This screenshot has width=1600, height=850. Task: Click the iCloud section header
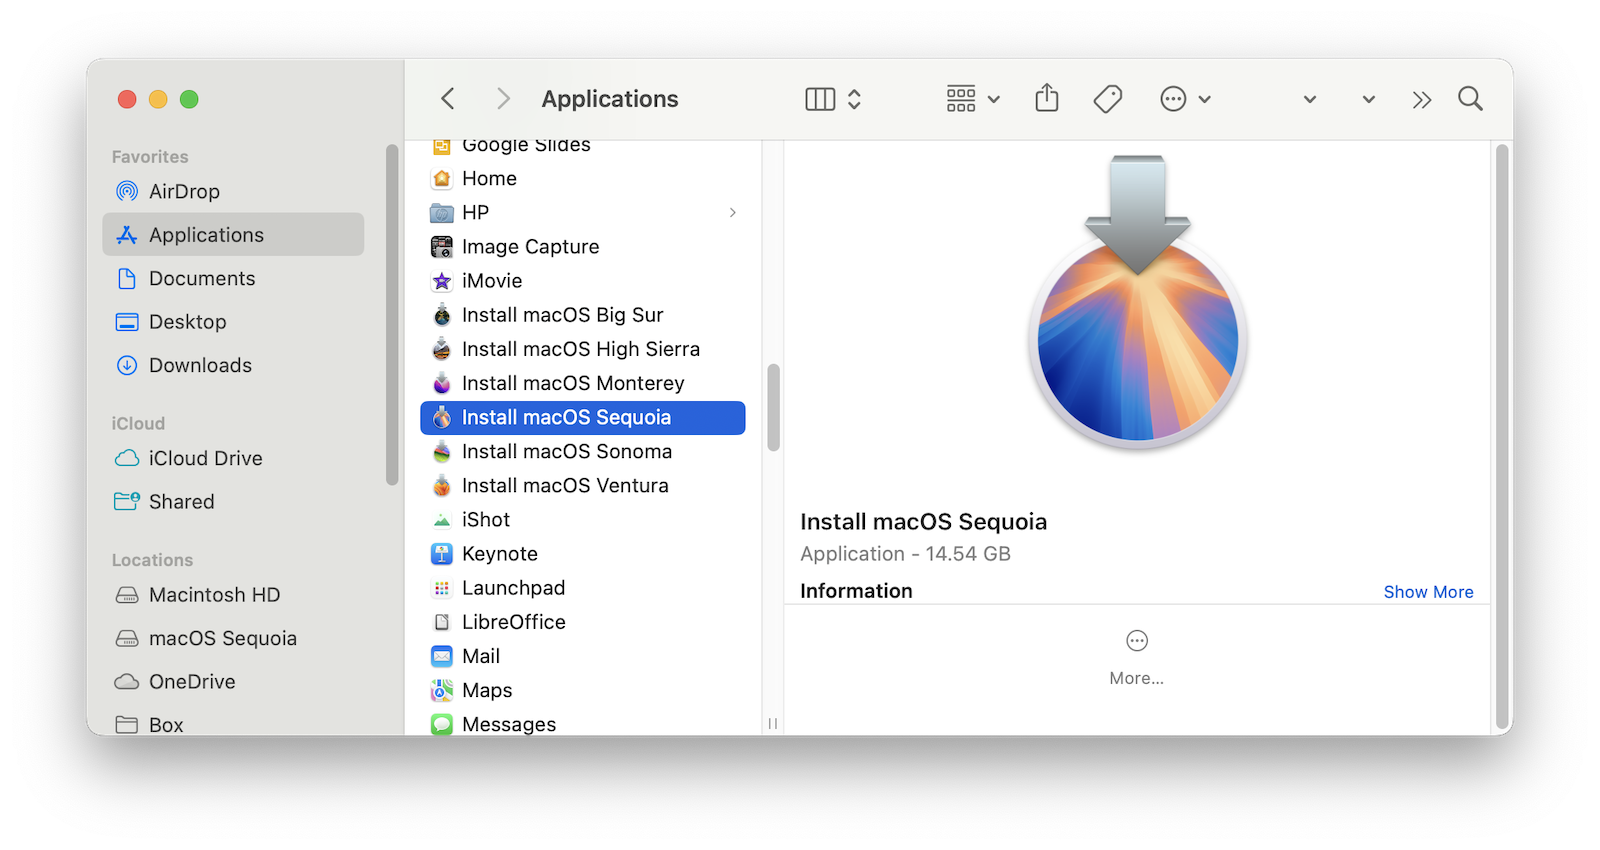pos(138,424)
